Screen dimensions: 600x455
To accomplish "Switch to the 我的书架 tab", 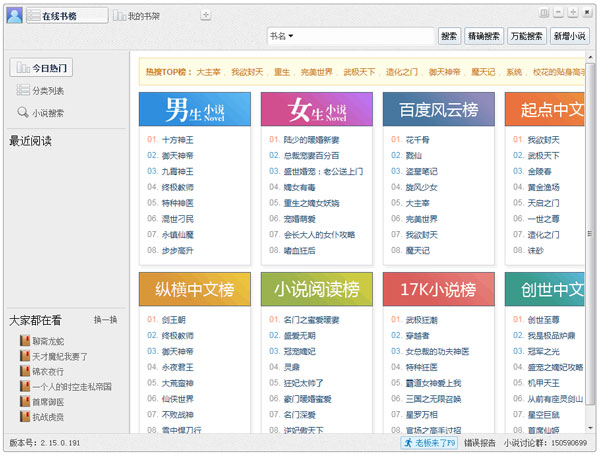I will click(x=137, y=16).
